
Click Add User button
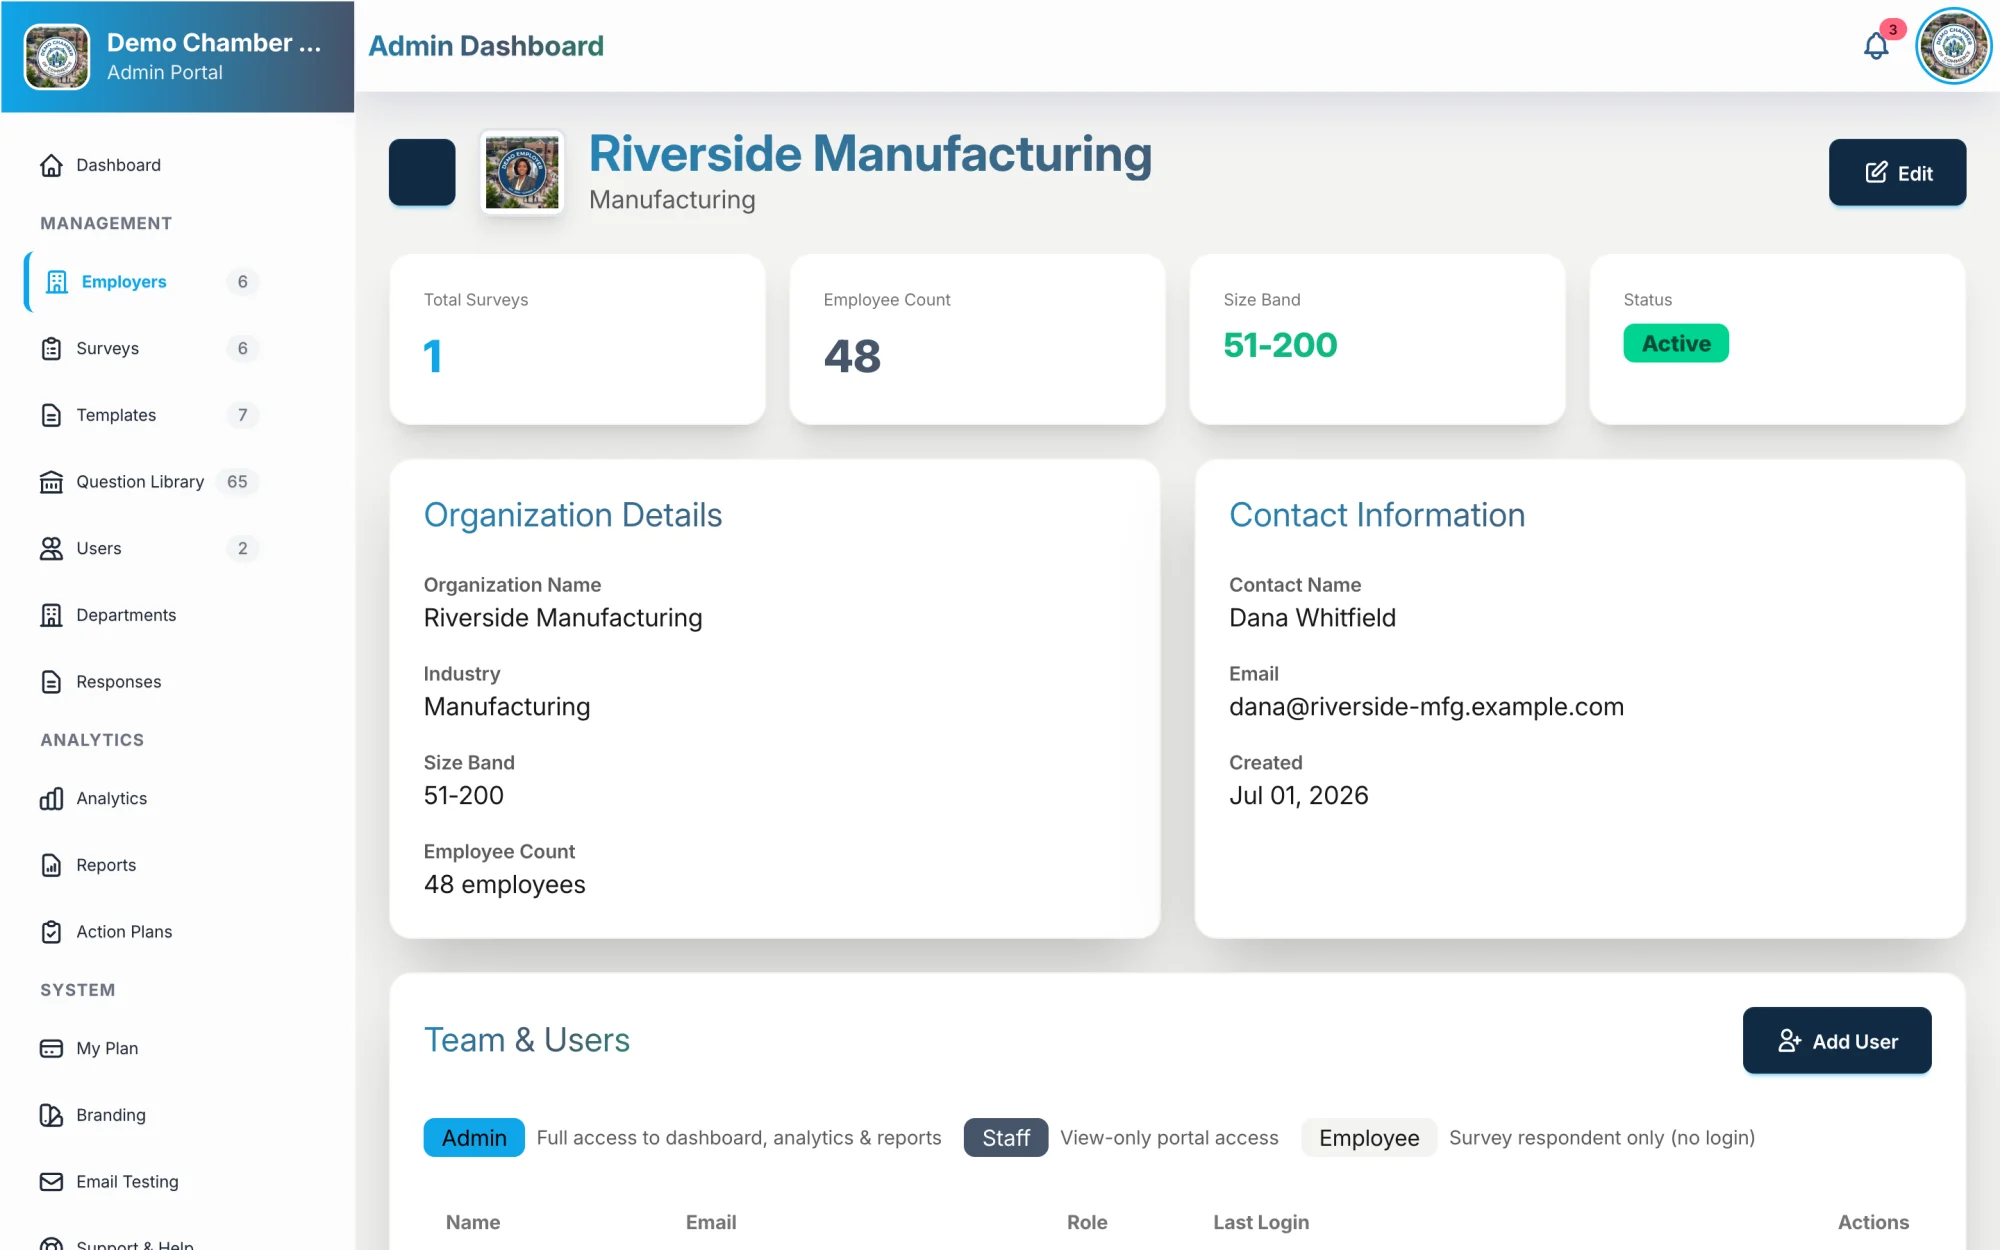coord(1837,1041)
